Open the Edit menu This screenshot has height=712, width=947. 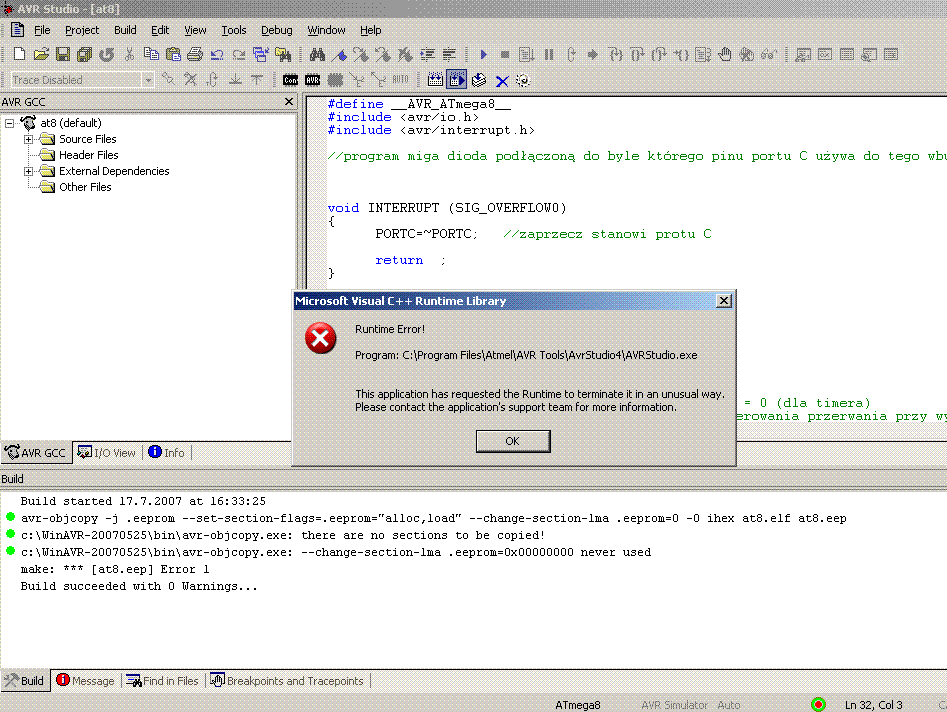click(x=159, y=30)
